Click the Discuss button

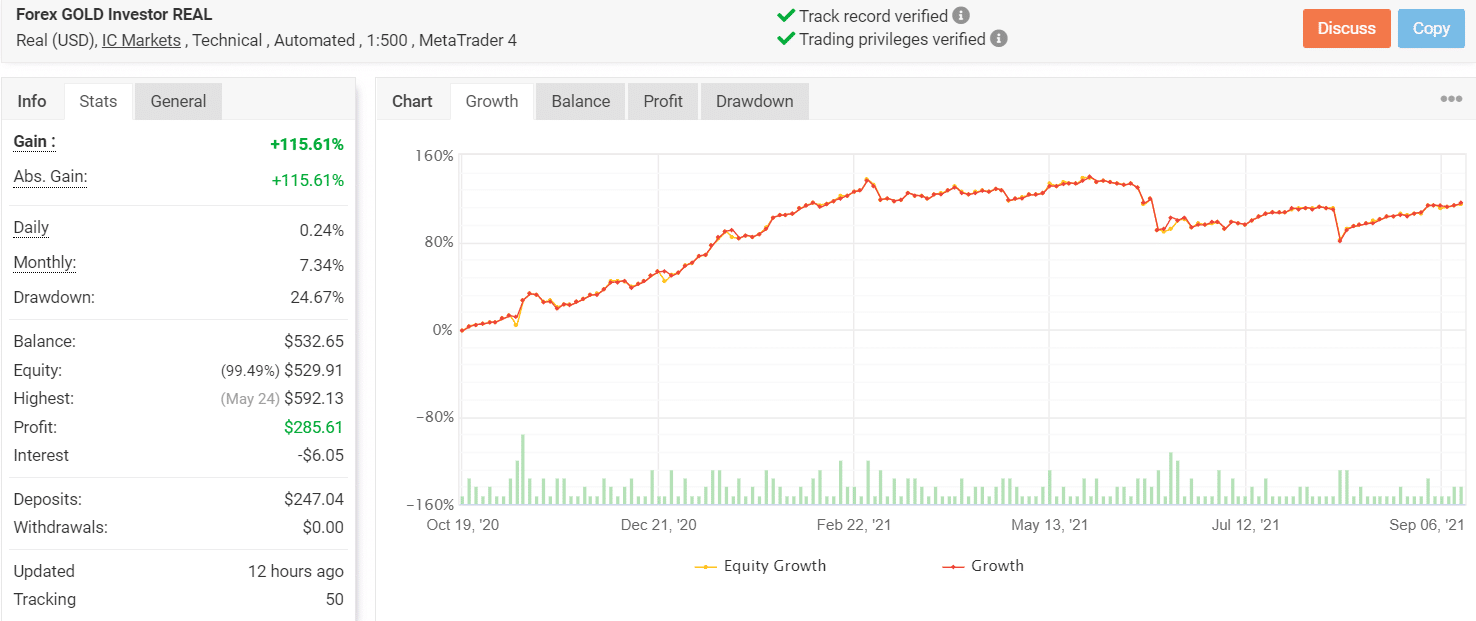(x=1346, y=28)
